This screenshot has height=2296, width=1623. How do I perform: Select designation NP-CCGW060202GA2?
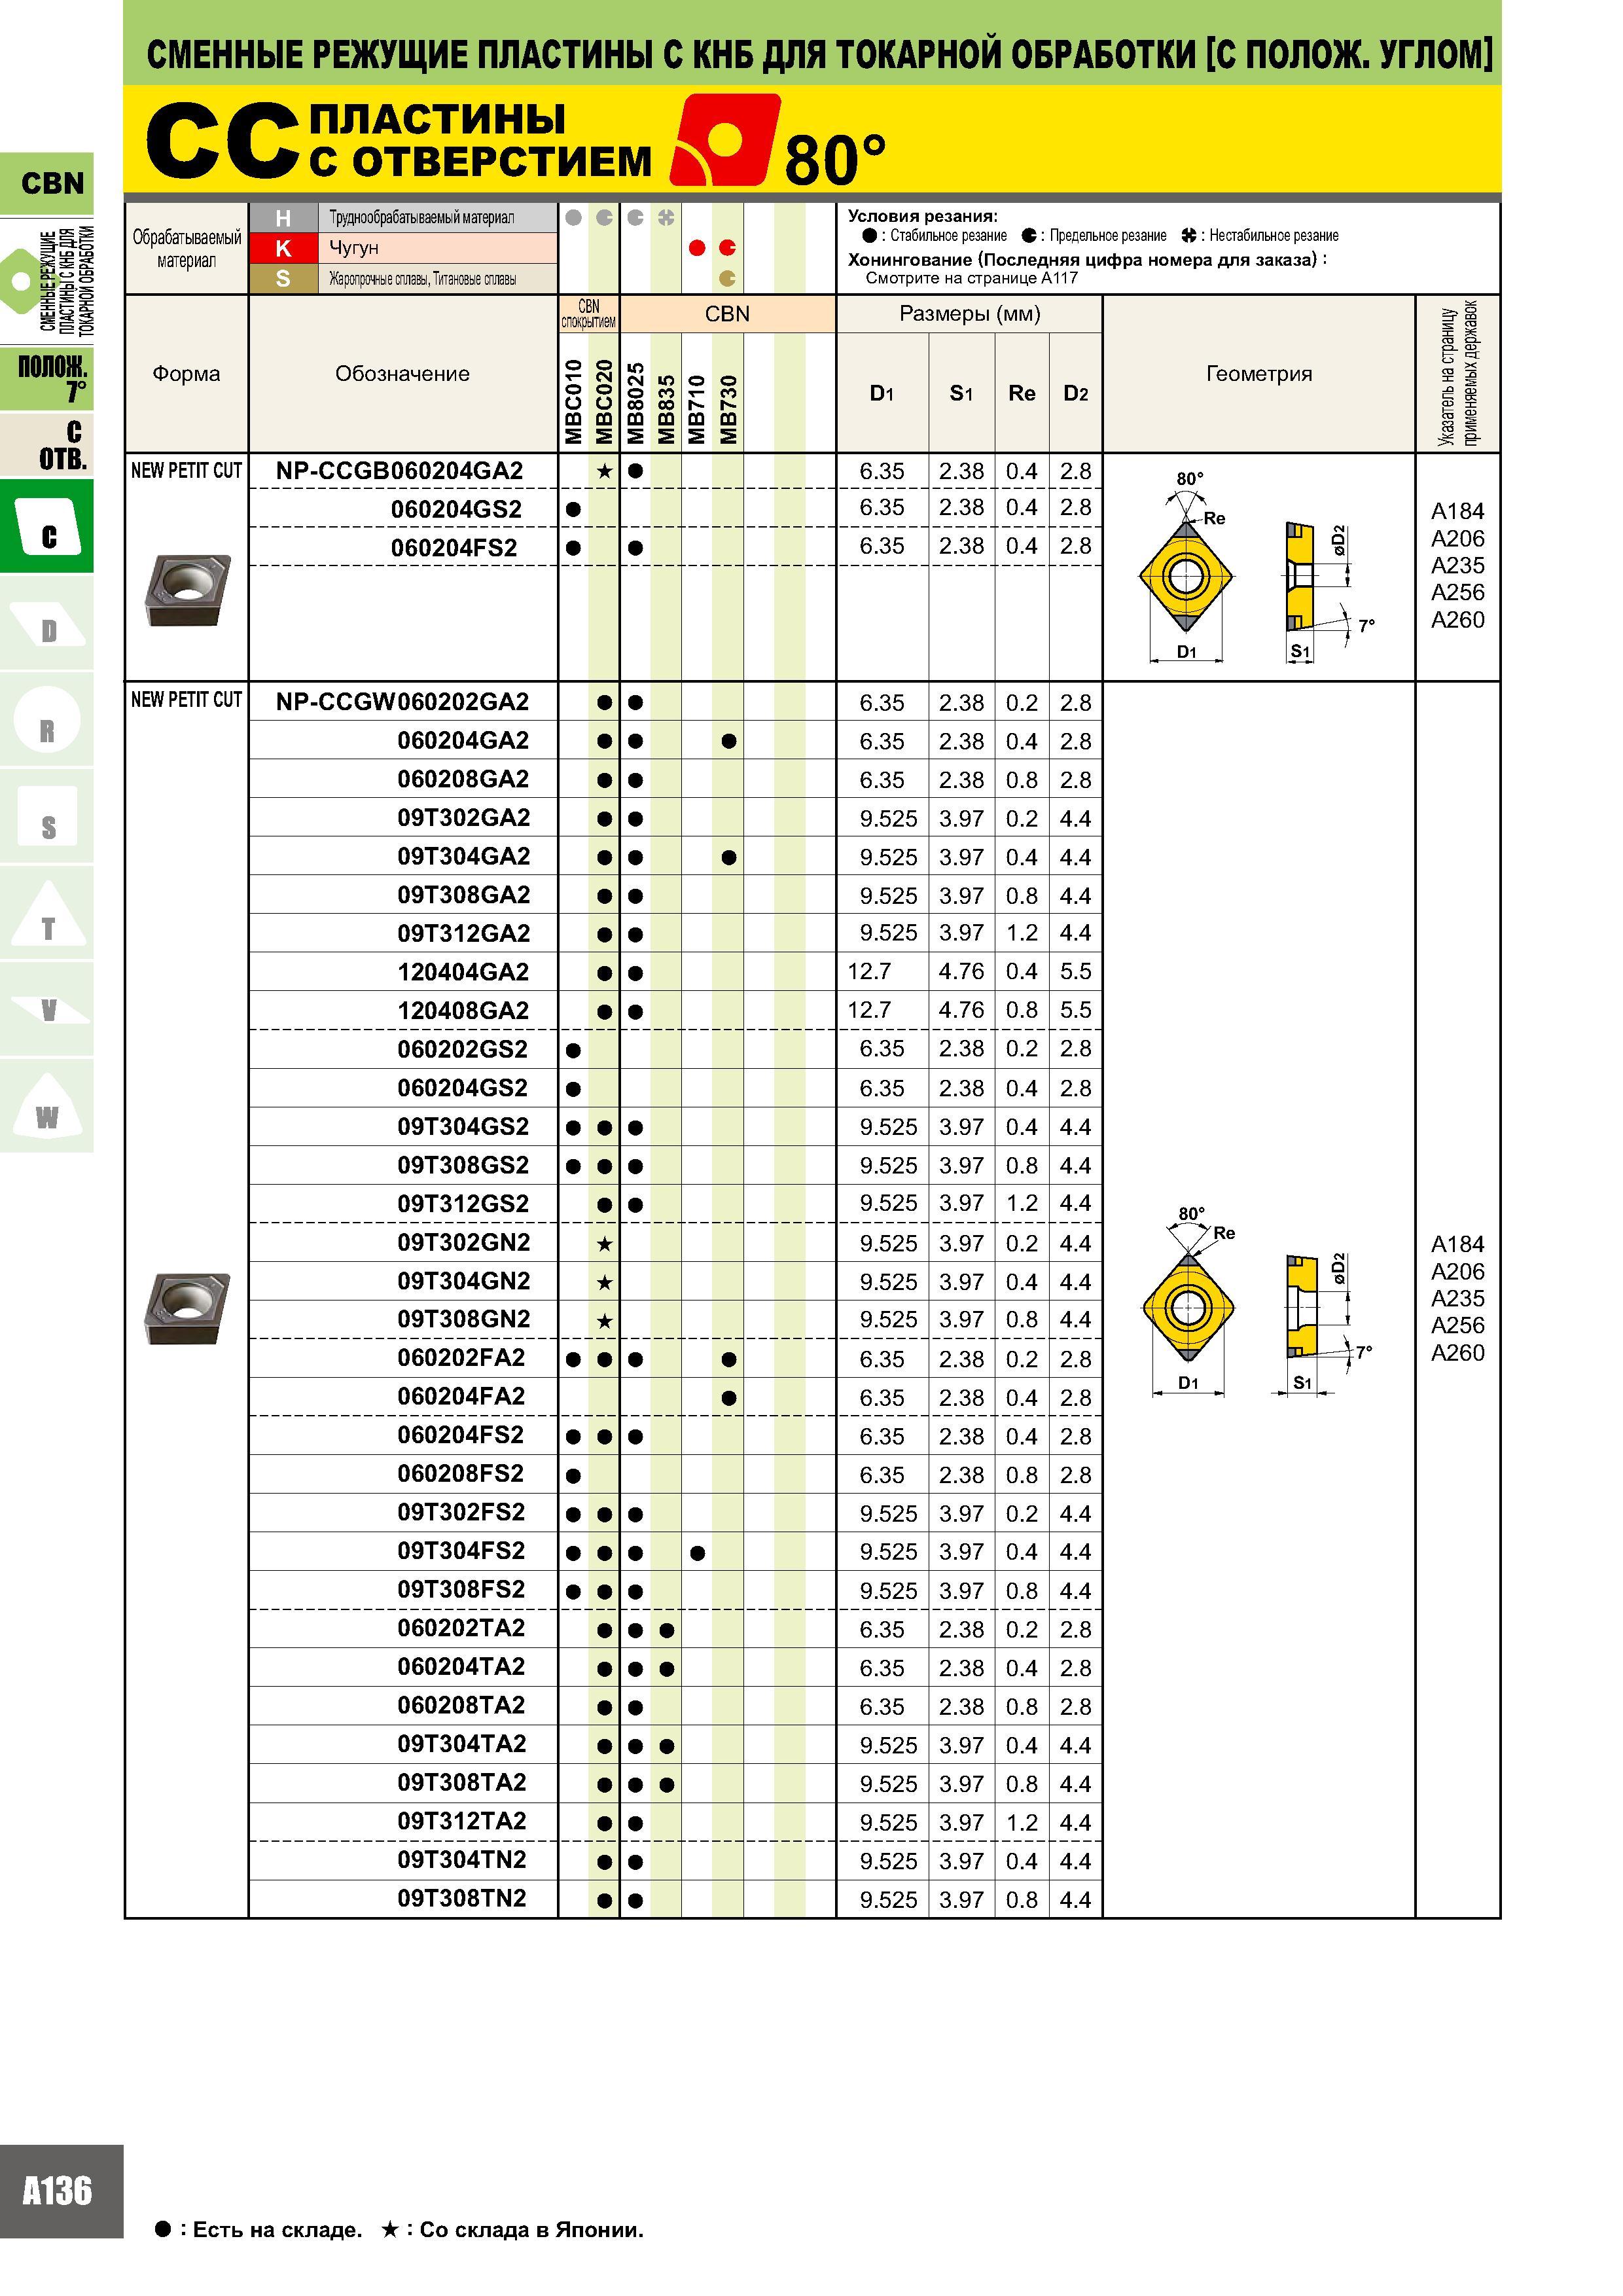402,702
